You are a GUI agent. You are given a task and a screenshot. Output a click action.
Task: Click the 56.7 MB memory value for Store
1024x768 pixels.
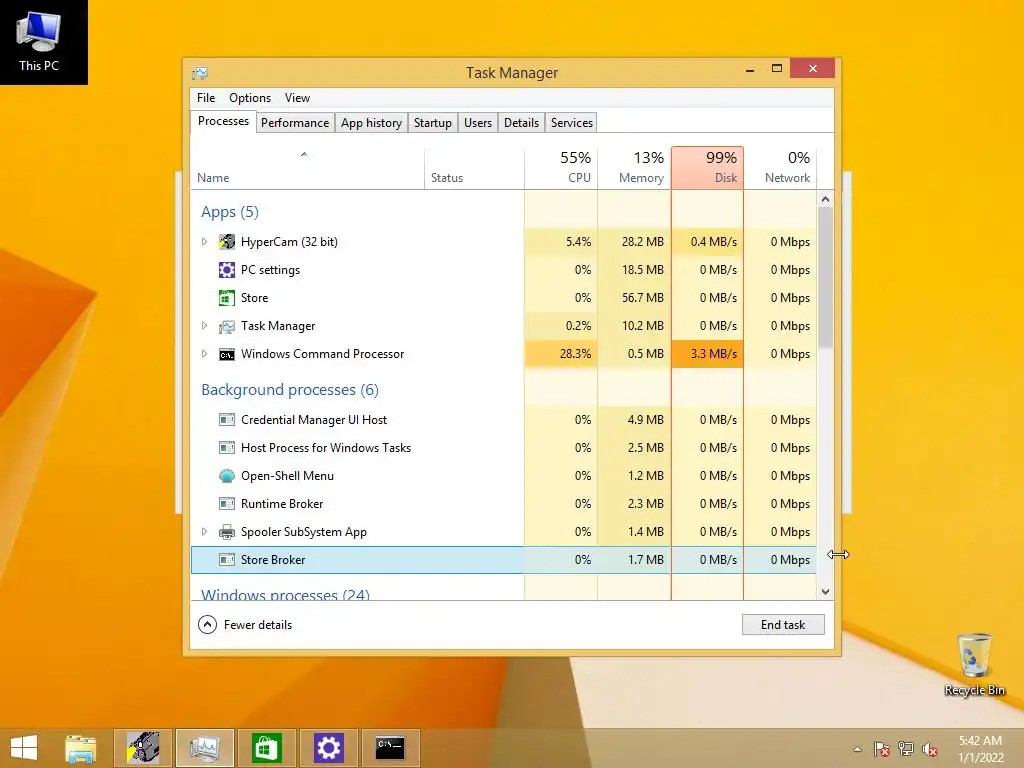click(x=634, y=298)
